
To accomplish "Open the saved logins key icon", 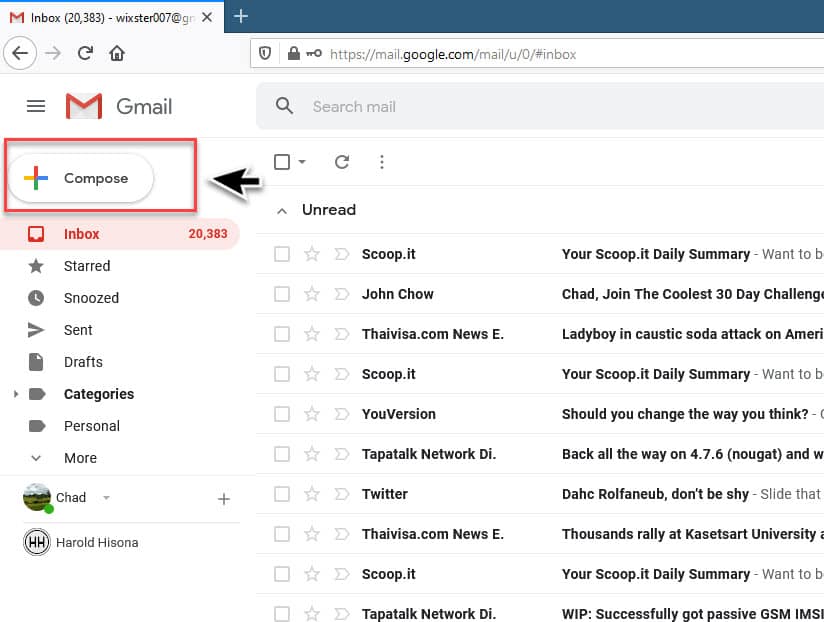I will [314, 53].
